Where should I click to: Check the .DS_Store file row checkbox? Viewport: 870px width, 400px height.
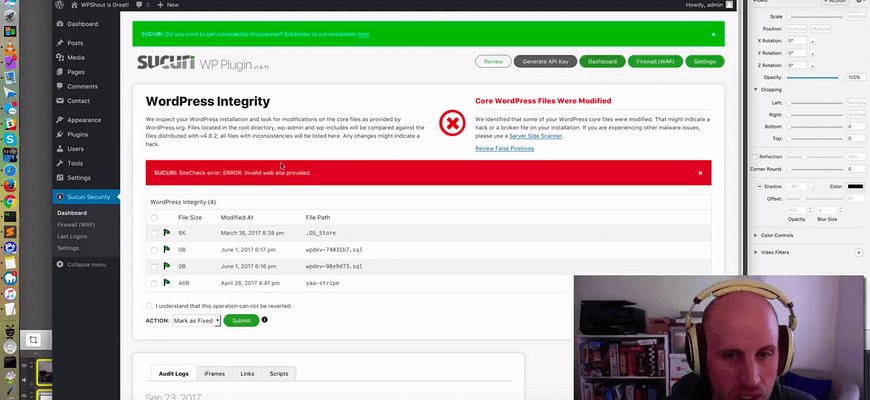click(154, 233)
